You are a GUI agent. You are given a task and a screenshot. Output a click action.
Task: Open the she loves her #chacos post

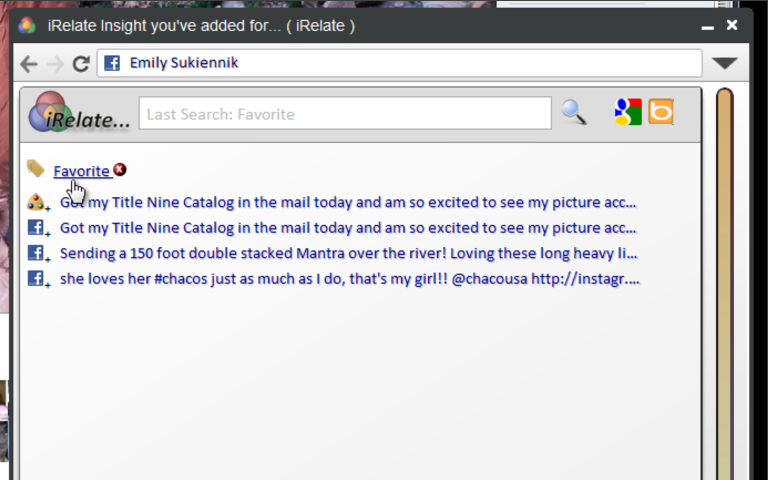click(350, 279)
